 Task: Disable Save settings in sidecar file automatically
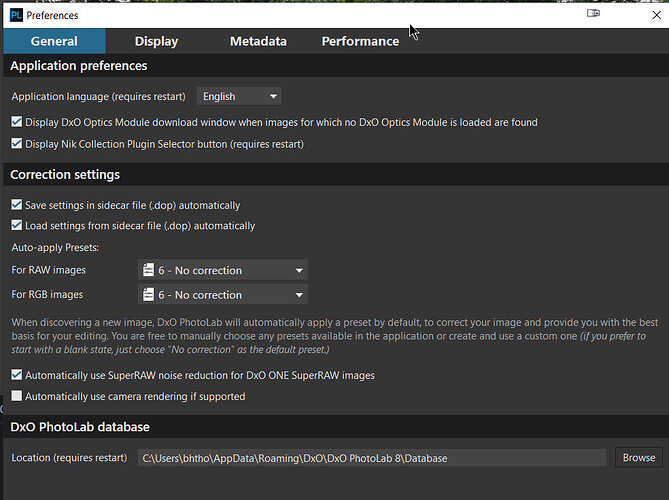[17, 205]
